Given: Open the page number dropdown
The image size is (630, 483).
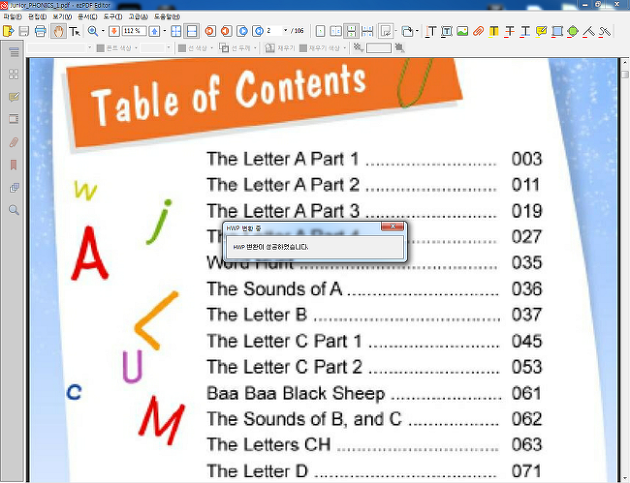Looking at the screenshot, I should (x=286, y=31).
